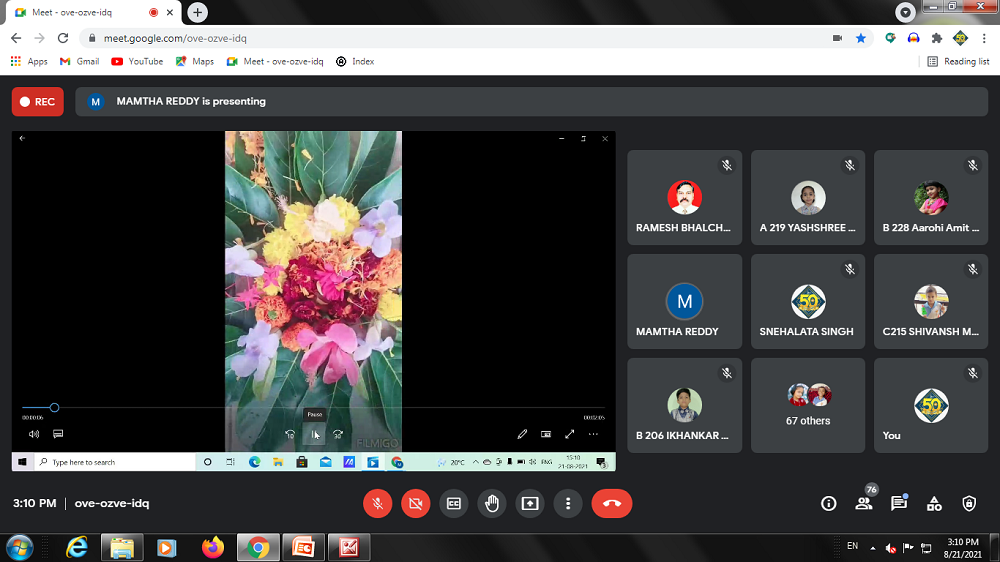Show everyone participants panel
Screen dimensions: 1000x562
pyautogui.click(x=863, y=504)
